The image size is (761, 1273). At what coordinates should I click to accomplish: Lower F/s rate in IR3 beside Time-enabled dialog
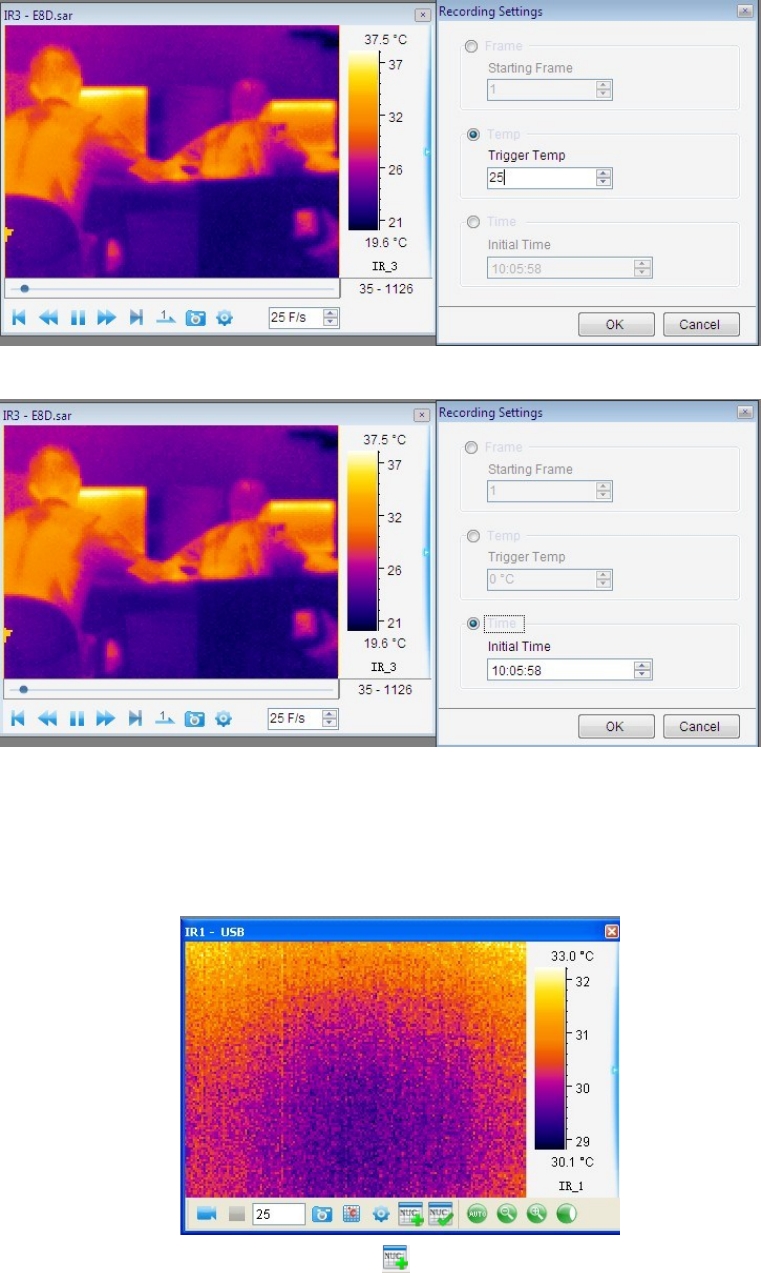click(331, 723)
